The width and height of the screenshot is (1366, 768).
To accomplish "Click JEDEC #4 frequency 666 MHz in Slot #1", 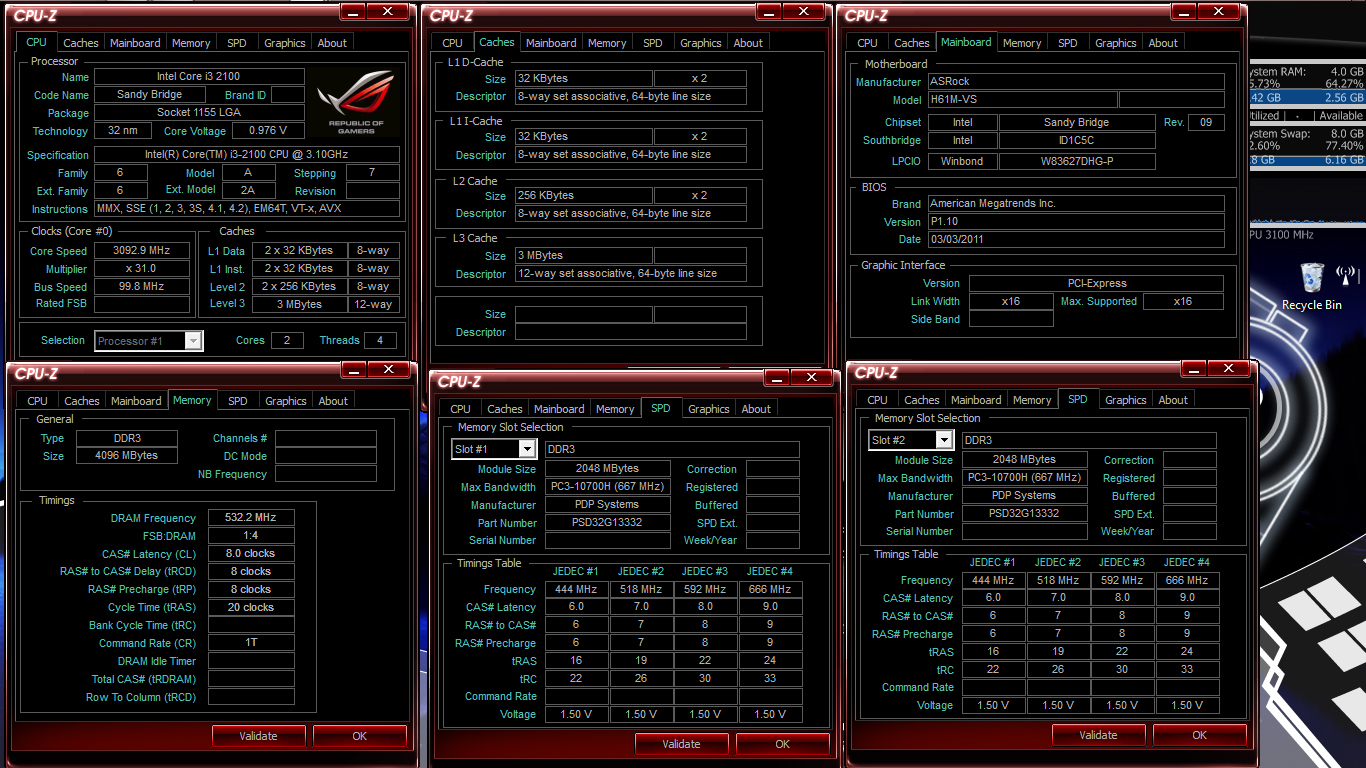I will [x=770, y=590].
